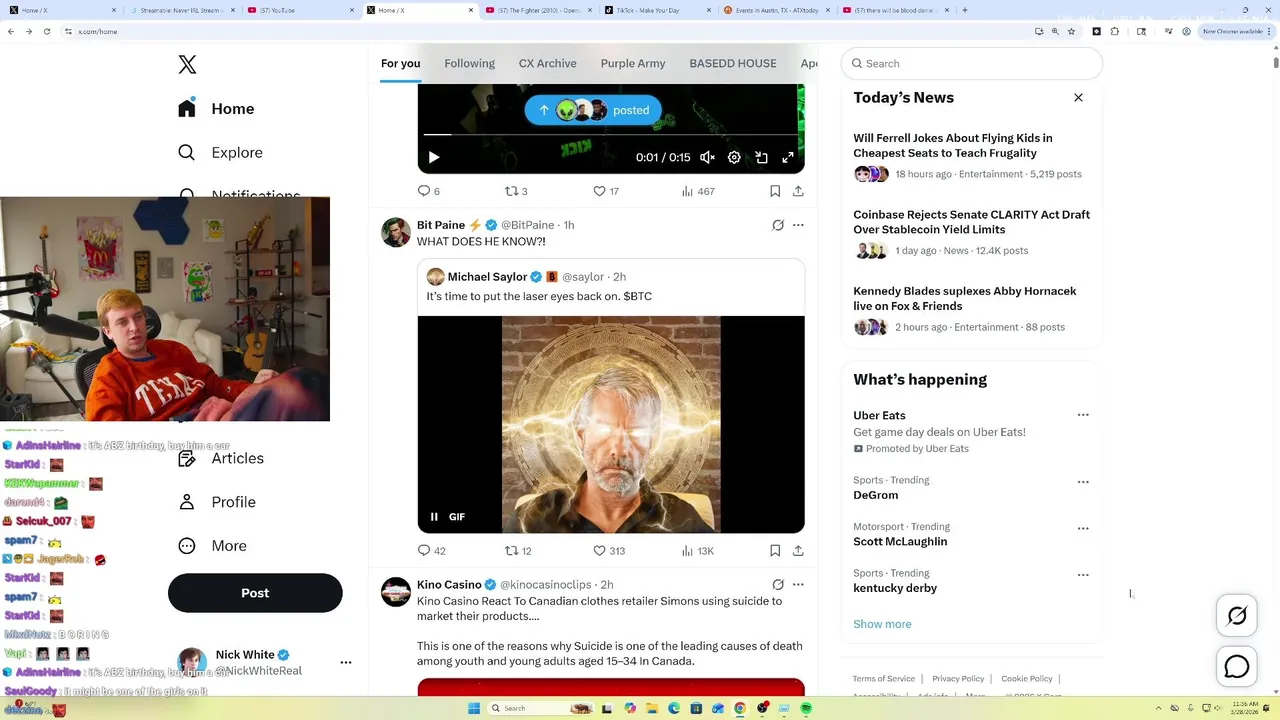Repost Bit Paine post with 12 reposts
The width and height of the screenshot is (1280, 720).
point(518,551)
